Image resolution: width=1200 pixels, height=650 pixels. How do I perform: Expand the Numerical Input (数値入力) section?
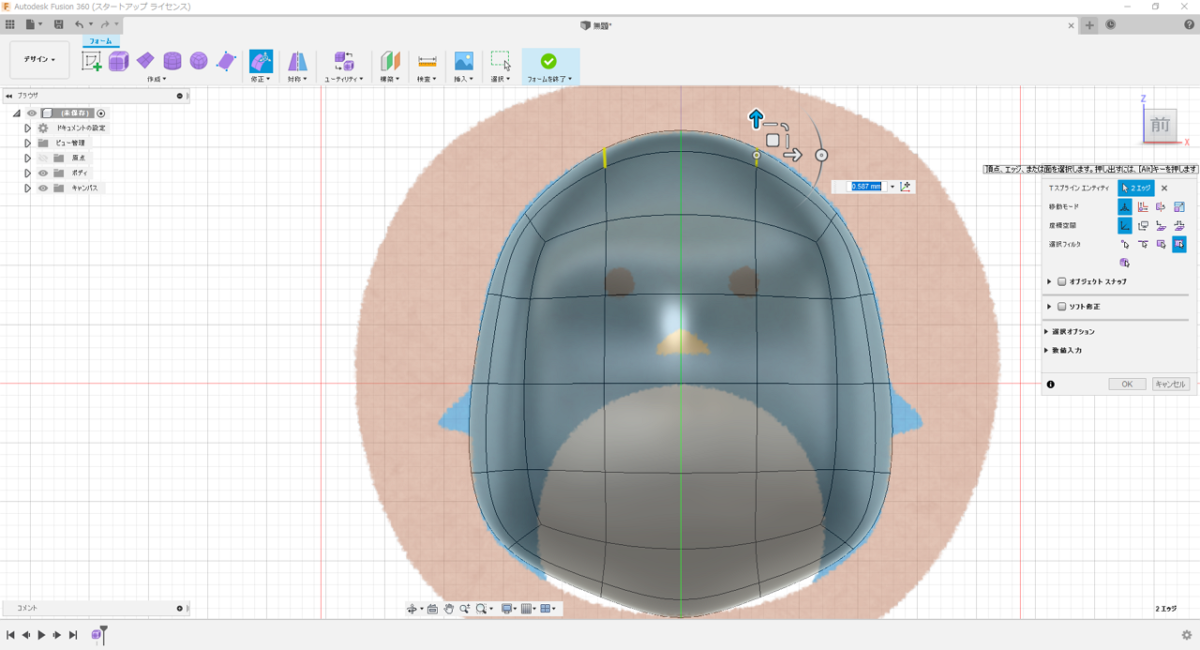point(1047,351)
